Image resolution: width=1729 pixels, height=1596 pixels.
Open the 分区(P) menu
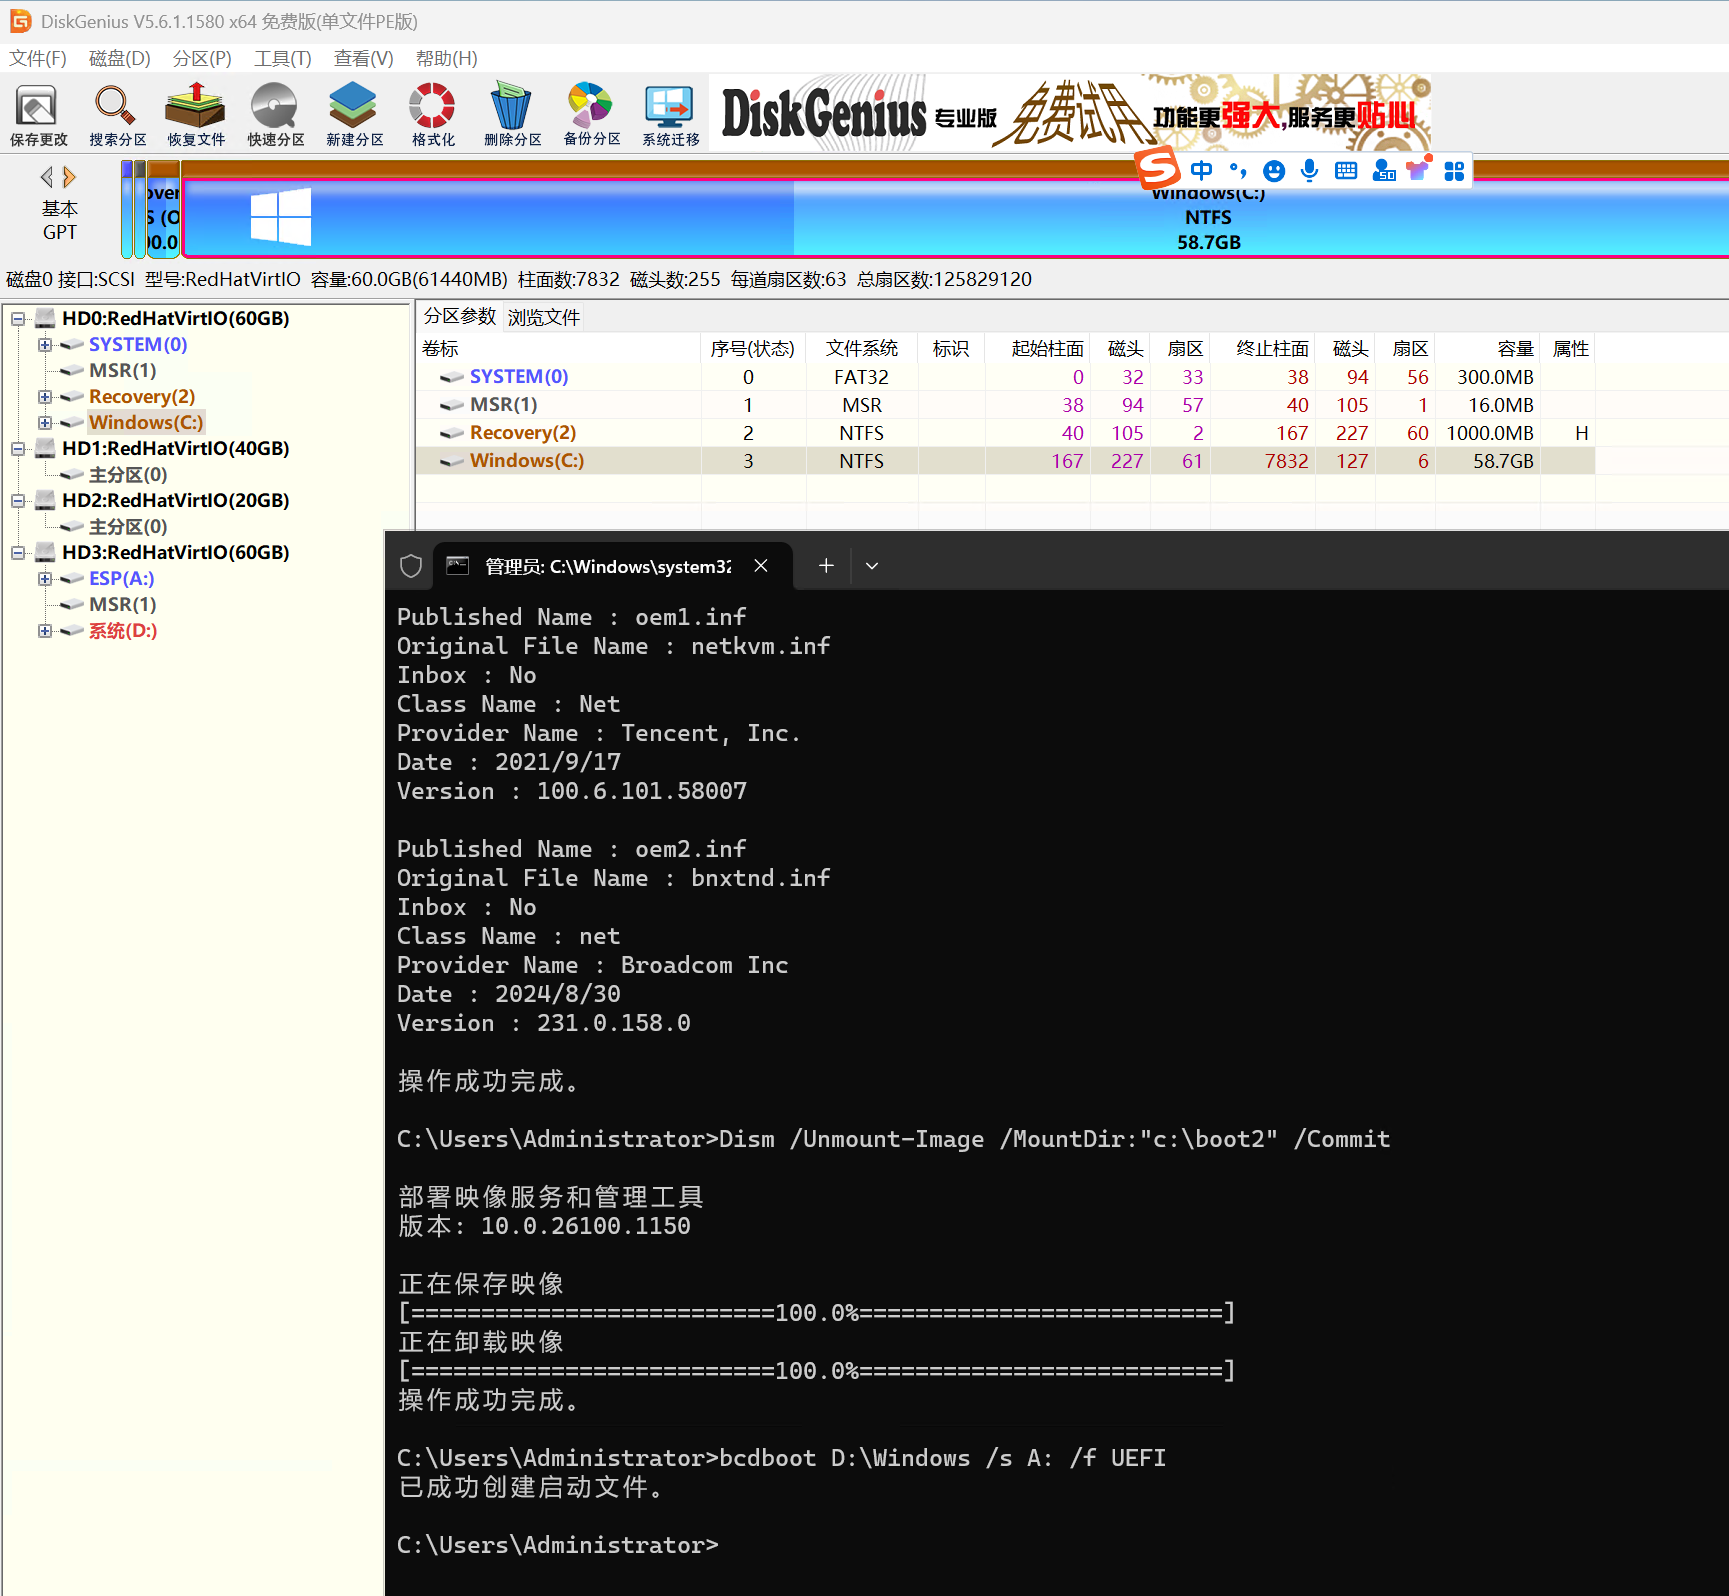click(x=202, y=58)
